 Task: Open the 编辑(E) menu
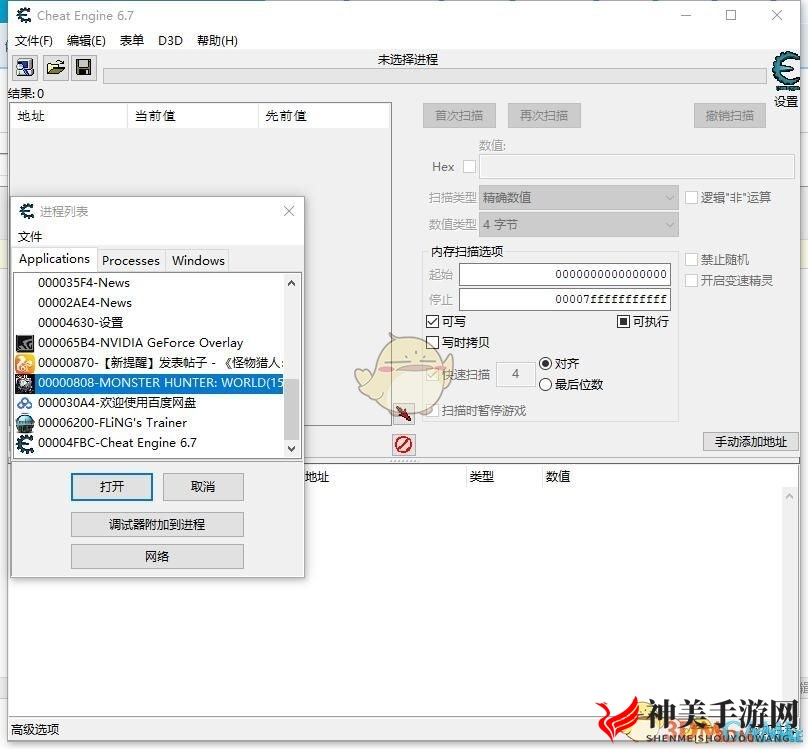coord(86,41)
